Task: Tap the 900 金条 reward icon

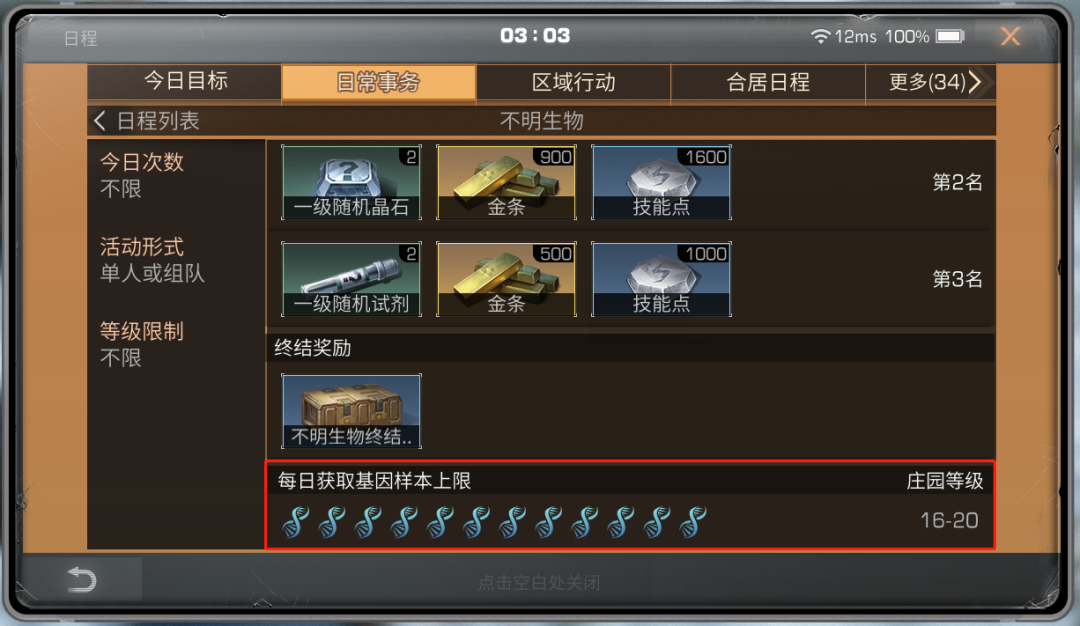Action: tap(506, 182)
